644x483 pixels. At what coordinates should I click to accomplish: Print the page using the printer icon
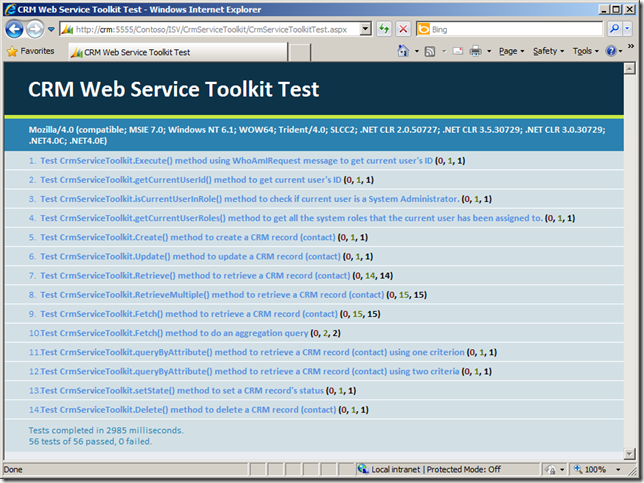(475, 51)
